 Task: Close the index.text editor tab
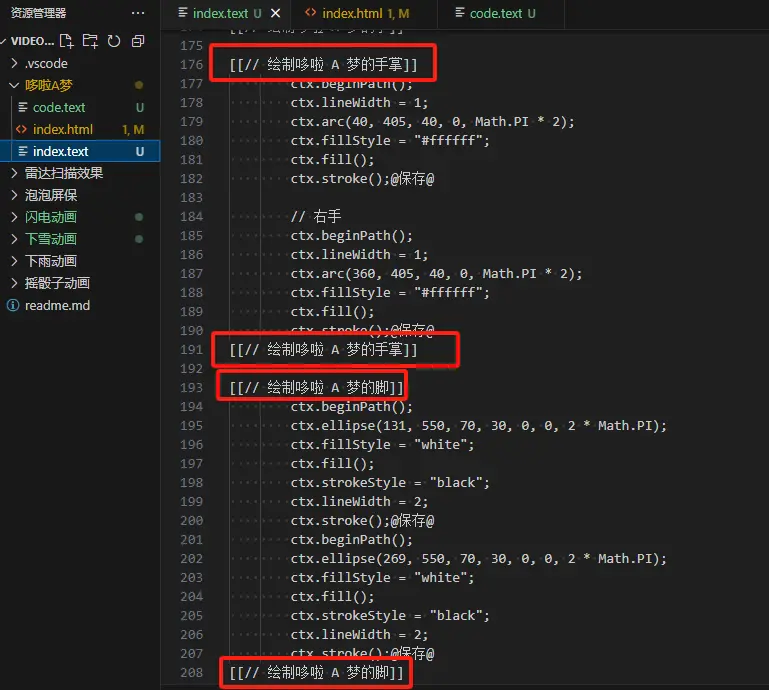[x=276, y=13]
